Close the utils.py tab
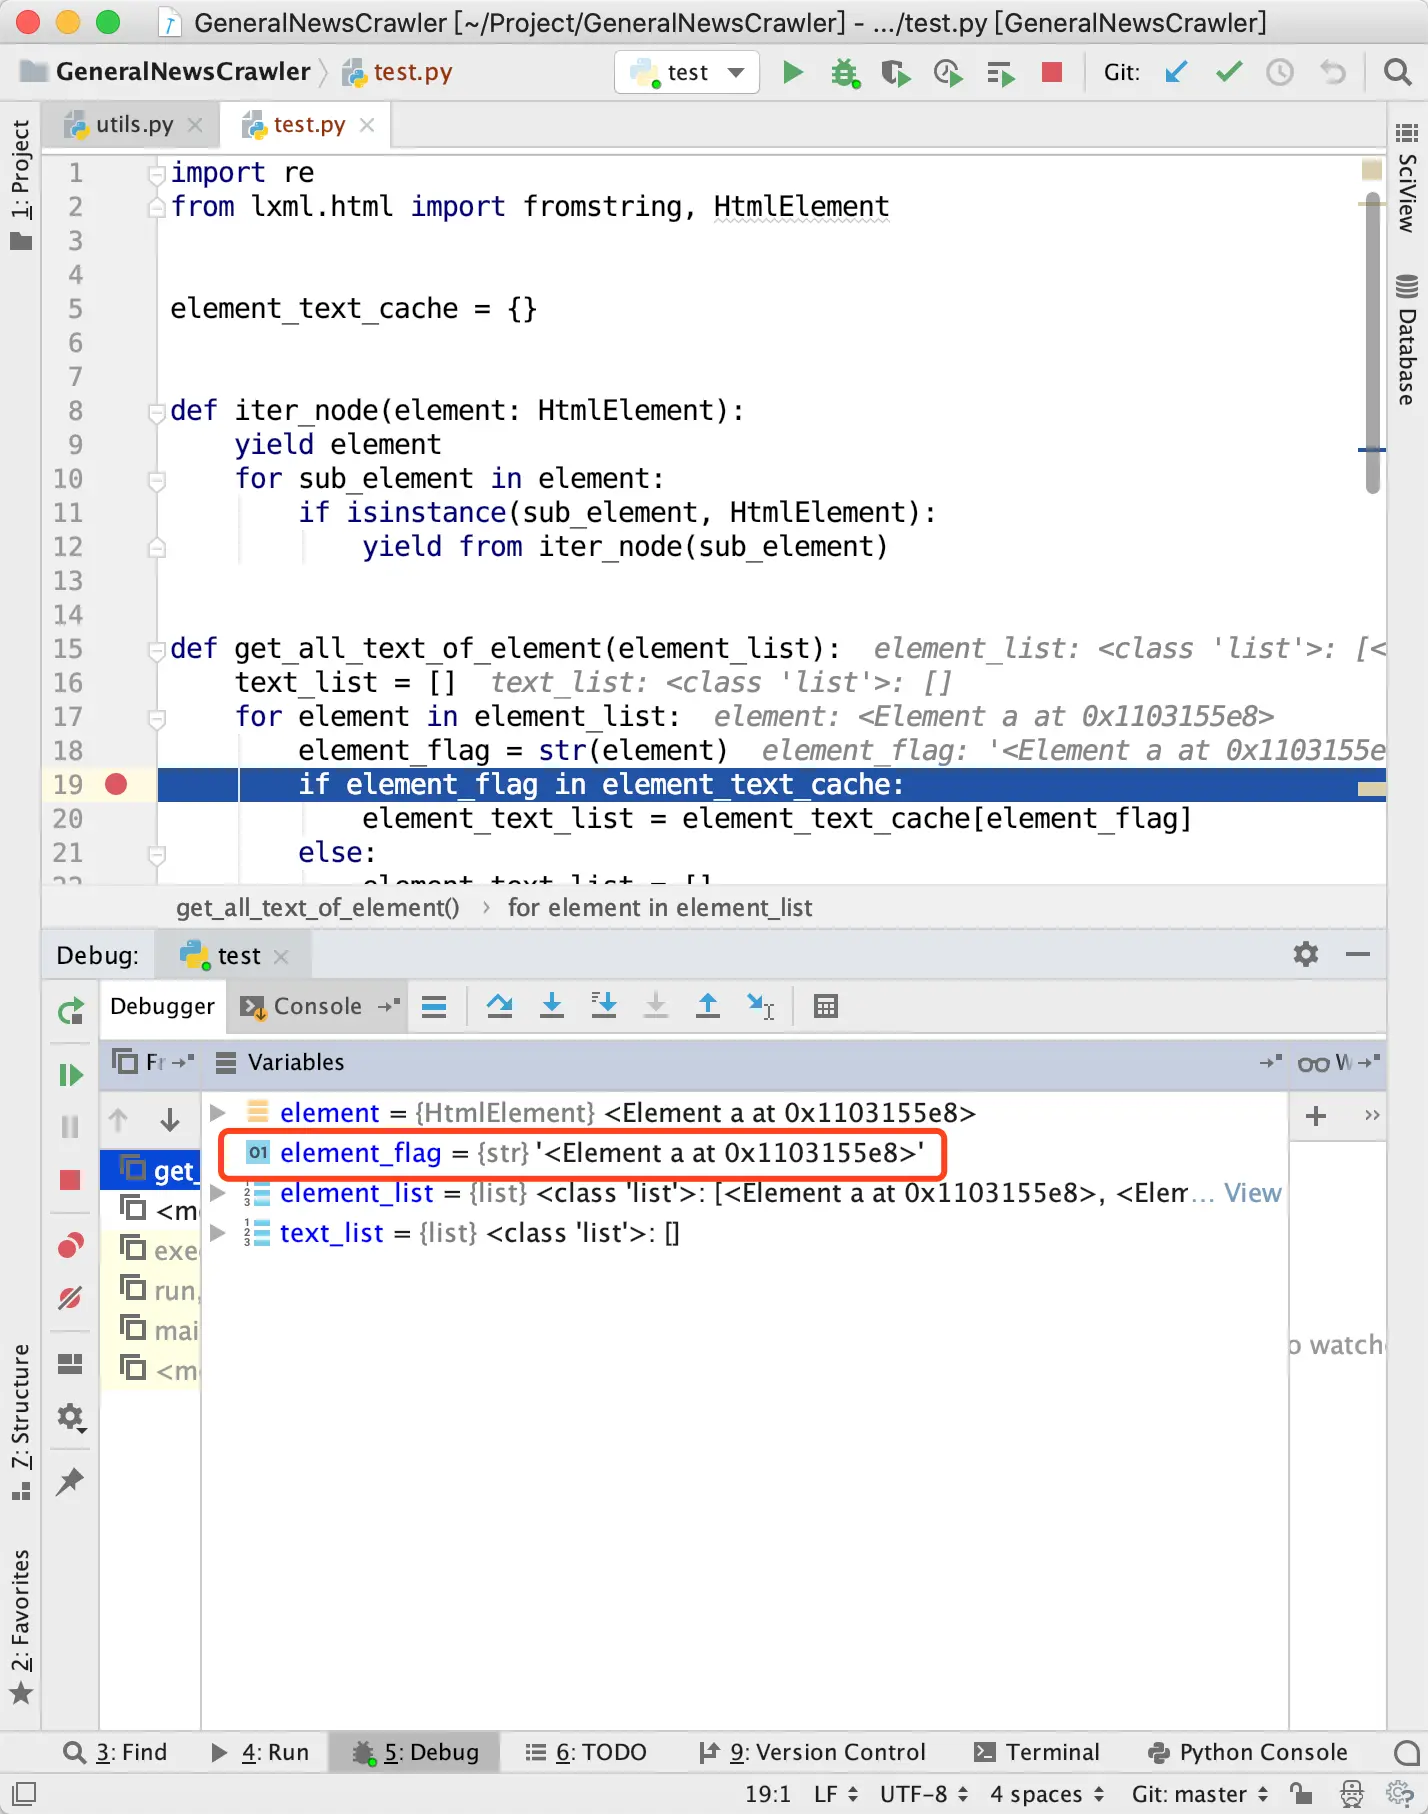1428x1814 pixels. (x=195, y=124)
